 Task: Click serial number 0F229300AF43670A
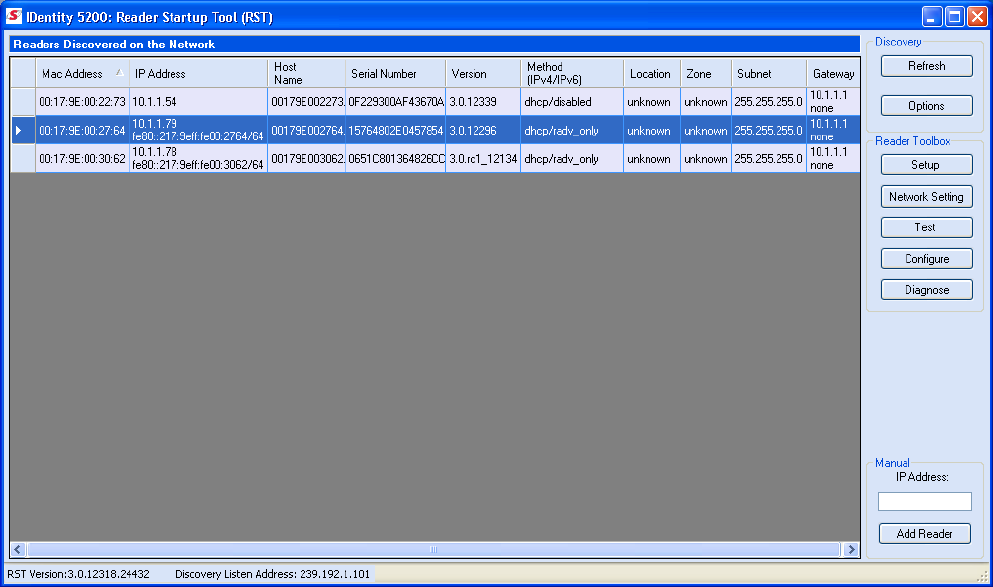[395, 102]
